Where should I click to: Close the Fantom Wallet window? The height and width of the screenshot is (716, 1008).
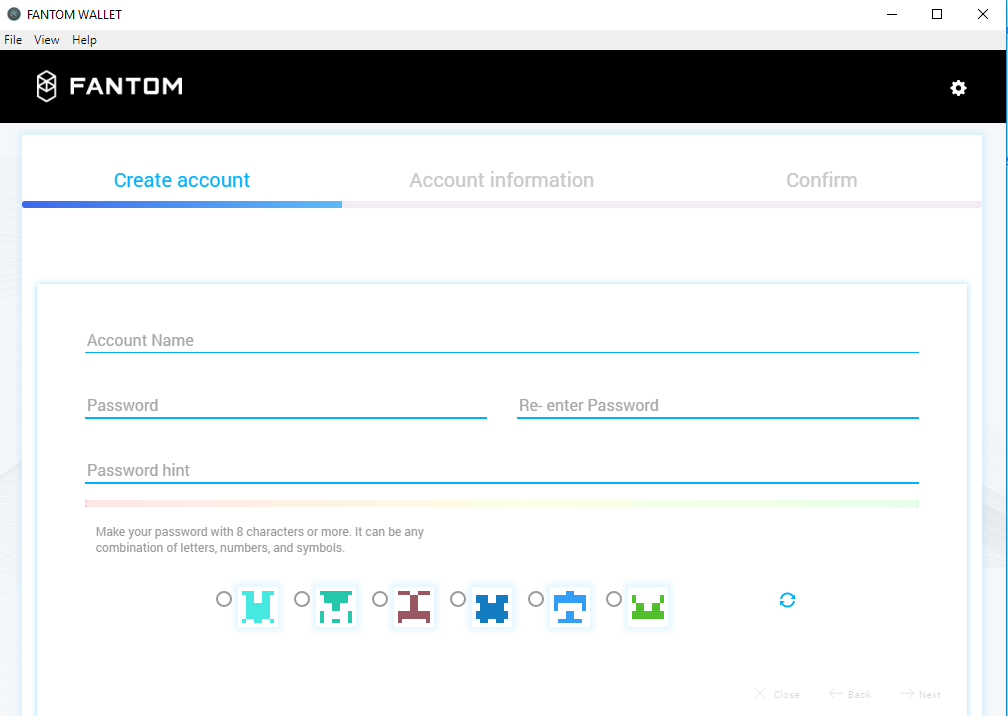click(983, 14)
